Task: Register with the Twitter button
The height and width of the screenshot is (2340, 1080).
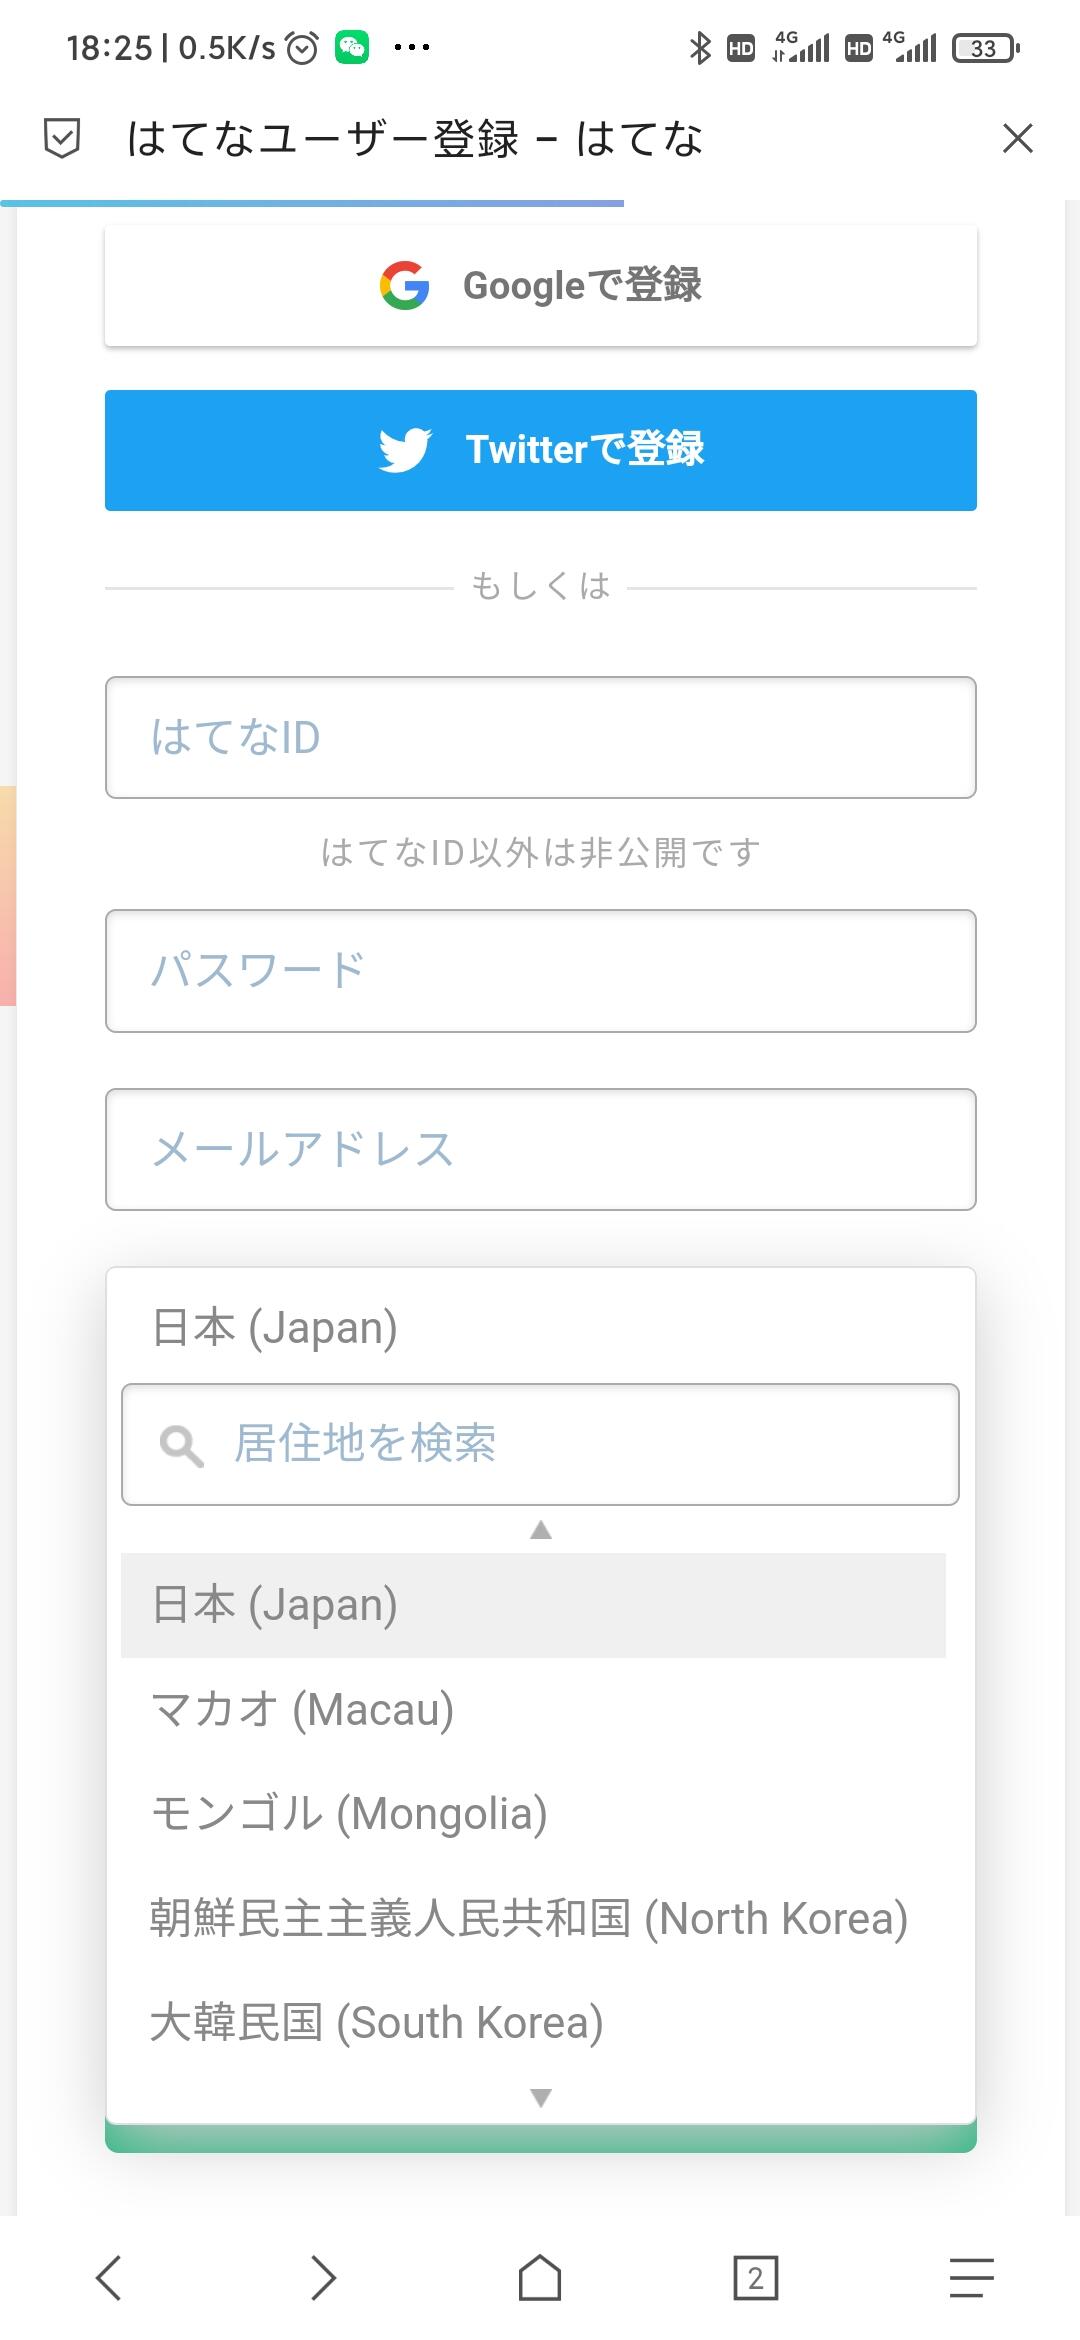Action: 540,450
